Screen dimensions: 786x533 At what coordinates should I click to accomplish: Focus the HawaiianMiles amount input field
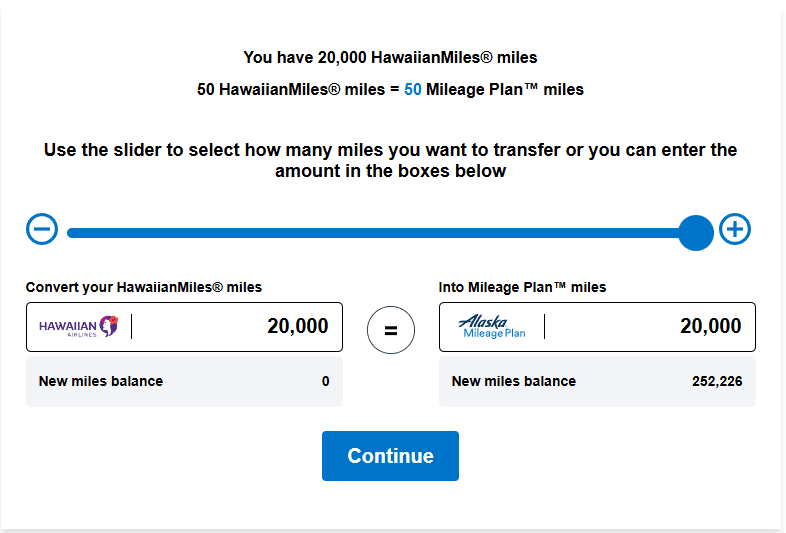pos(240,327)
